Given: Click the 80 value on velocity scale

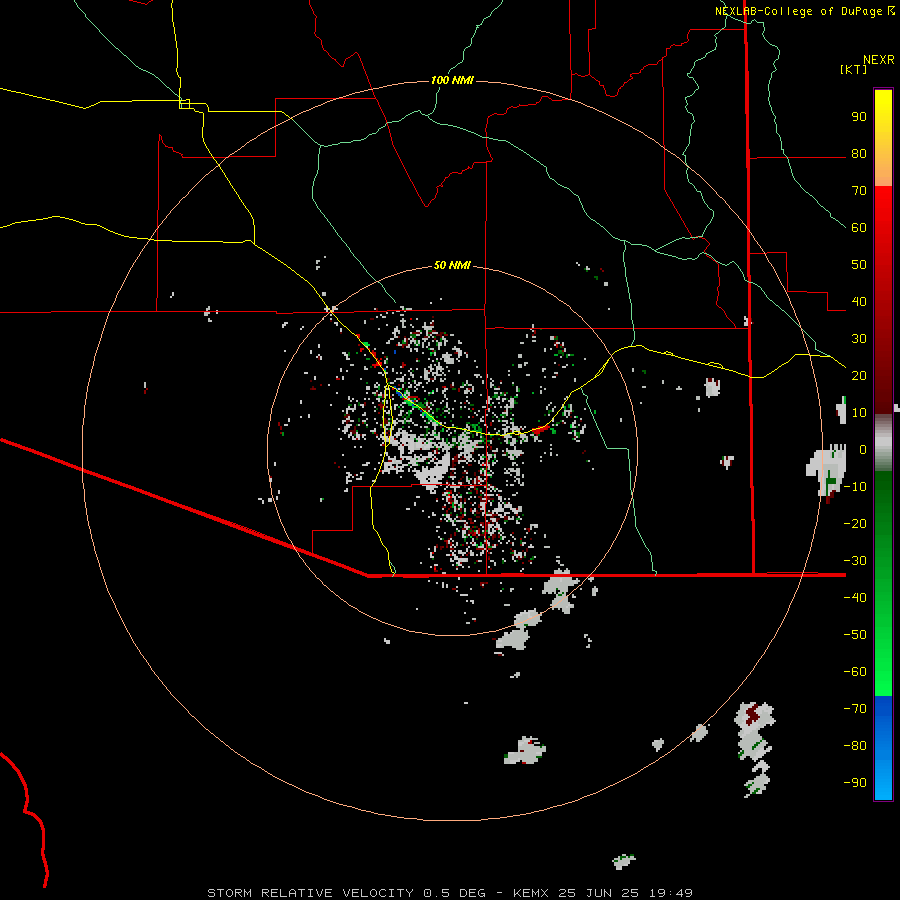Looking at the screenshot, I should (x=859, y=154).
